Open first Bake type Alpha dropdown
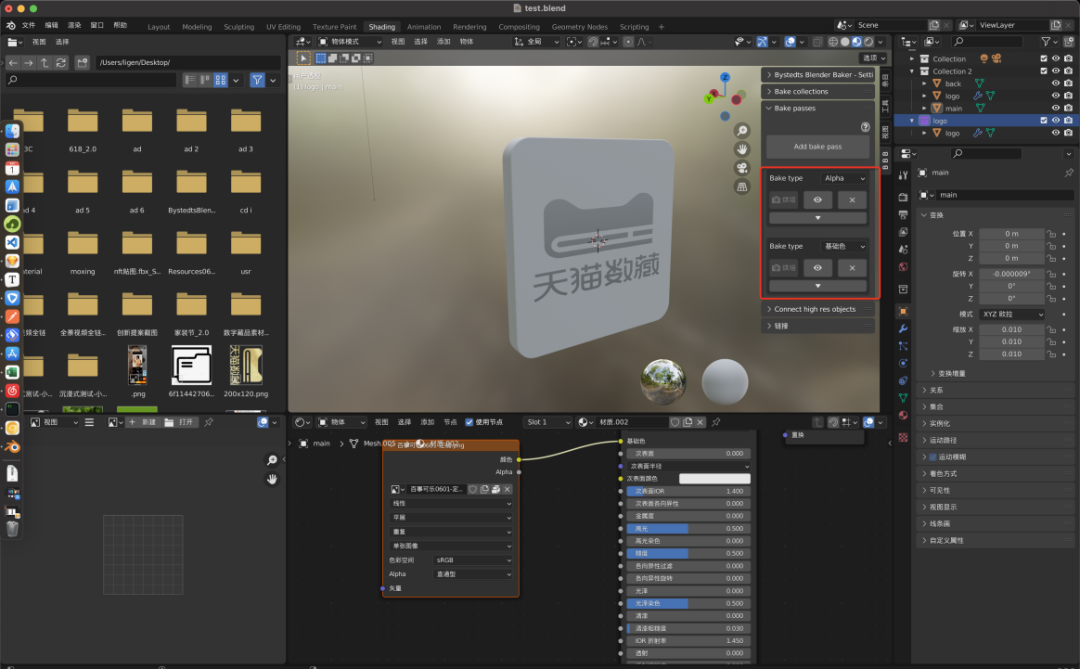The height and width of the screenshot is (669, 1080). pos(844,178)
